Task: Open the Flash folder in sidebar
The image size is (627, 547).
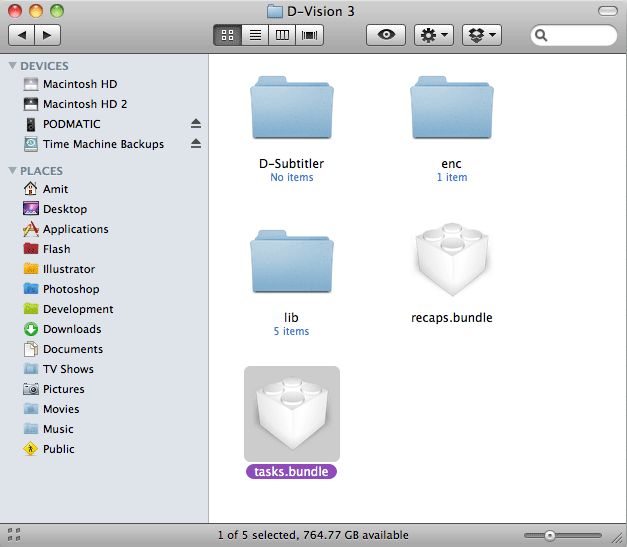Action: pyautogui.click(x=104, y=249)
